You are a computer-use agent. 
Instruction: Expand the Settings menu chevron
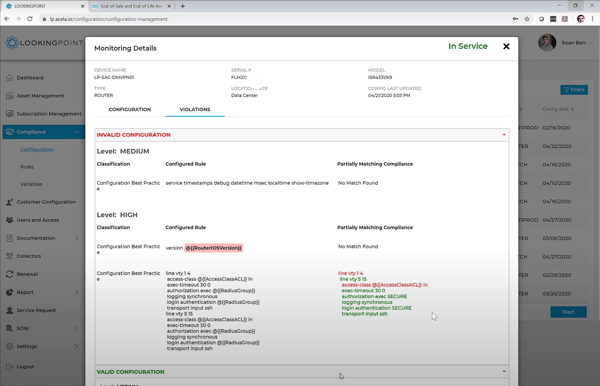(x=76, y=346)
